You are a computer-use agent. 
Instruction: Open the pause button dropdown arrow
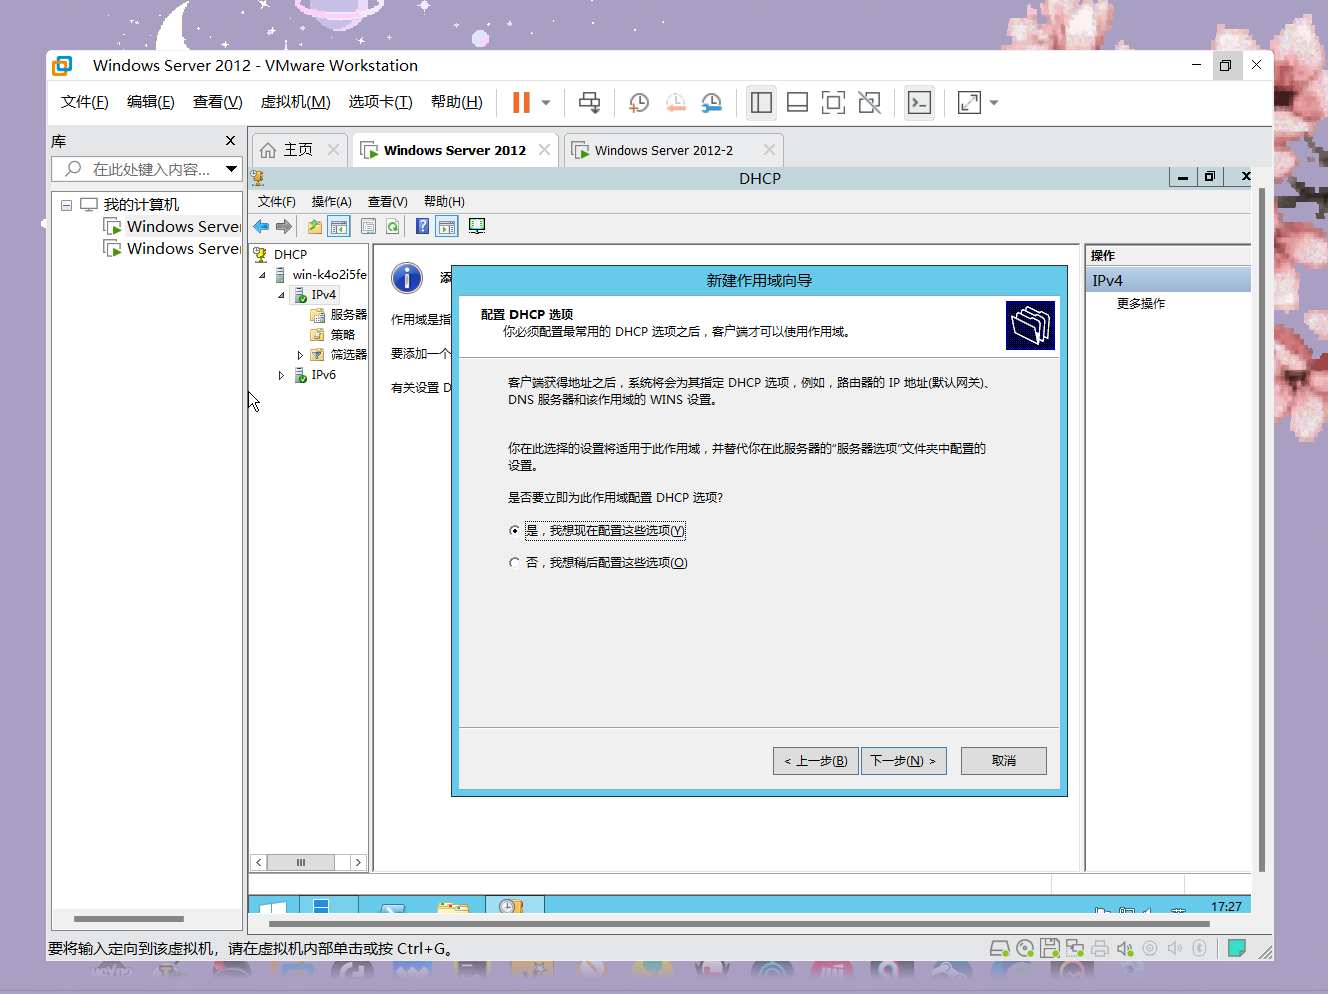tap(546, 102)
